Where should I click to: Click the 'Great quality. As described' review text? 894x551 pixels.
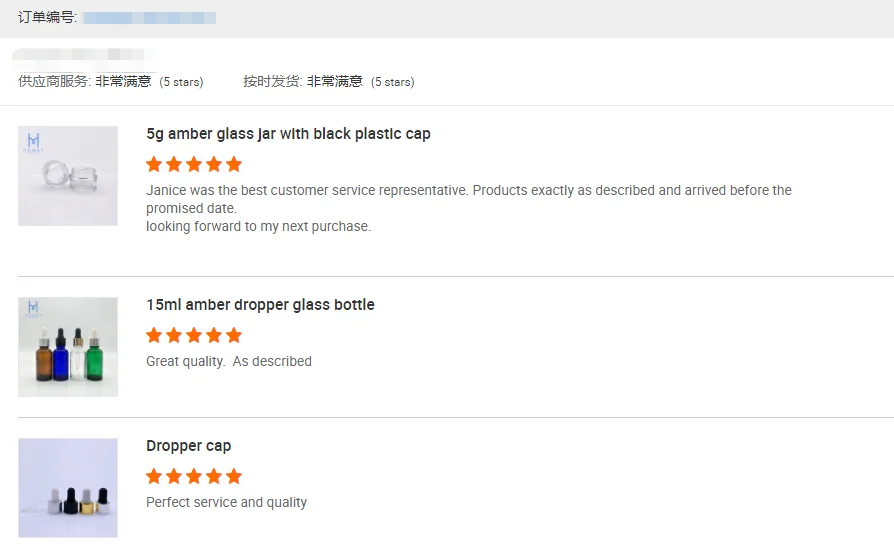229,361
